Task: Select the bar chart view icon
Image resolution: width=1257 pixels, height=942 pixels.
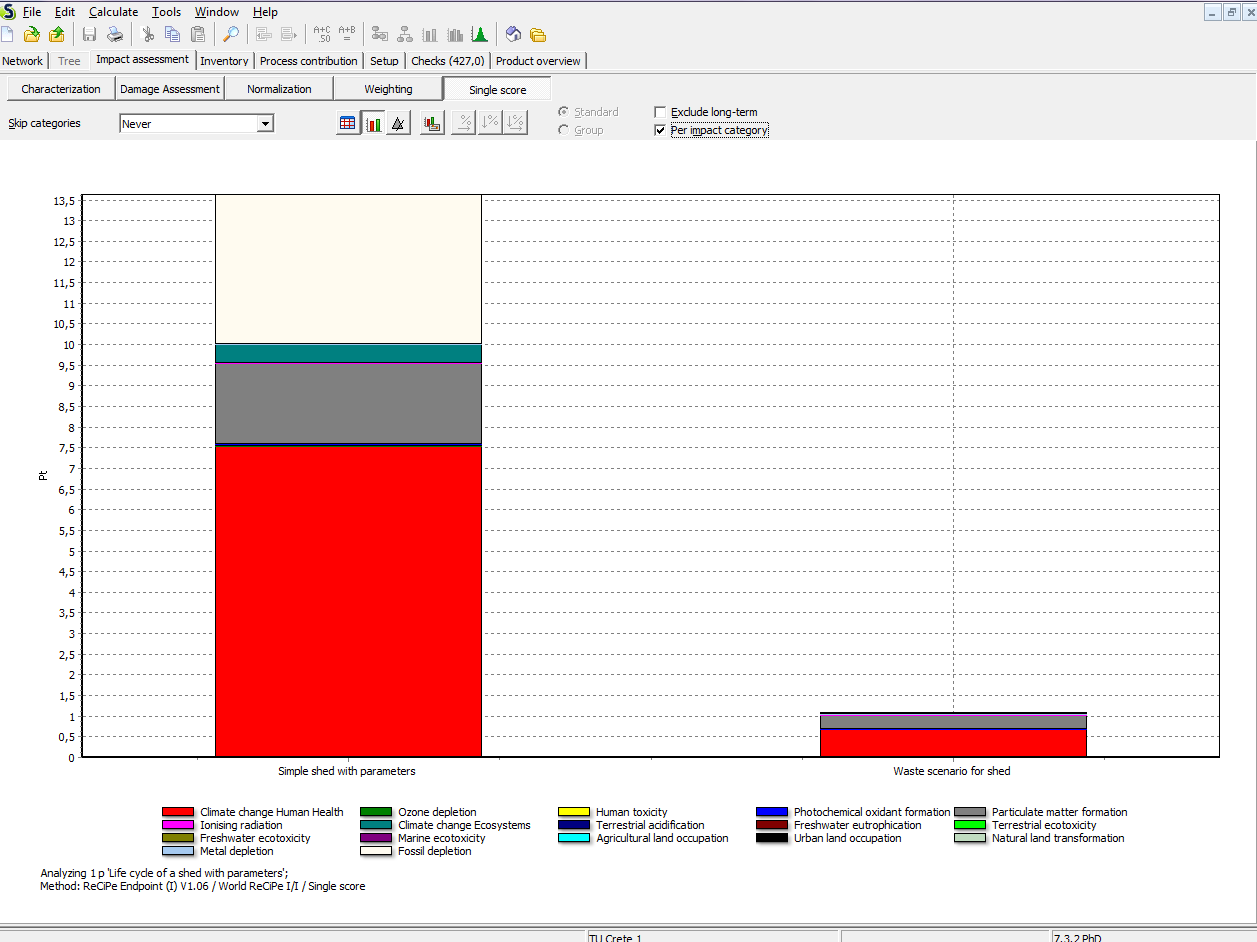Action: pyautogui.click(x=373, y=124)
